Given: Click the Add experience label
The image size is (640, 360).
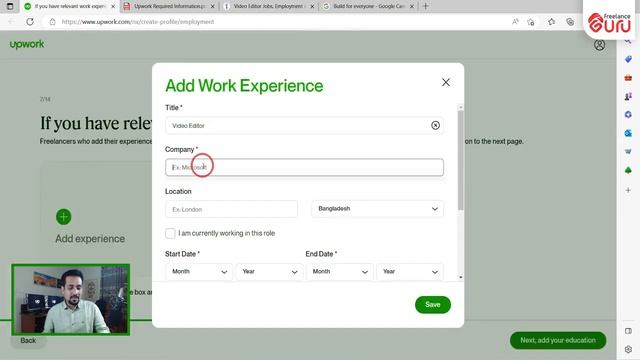Looking at the screenshot, I should 90,239.
